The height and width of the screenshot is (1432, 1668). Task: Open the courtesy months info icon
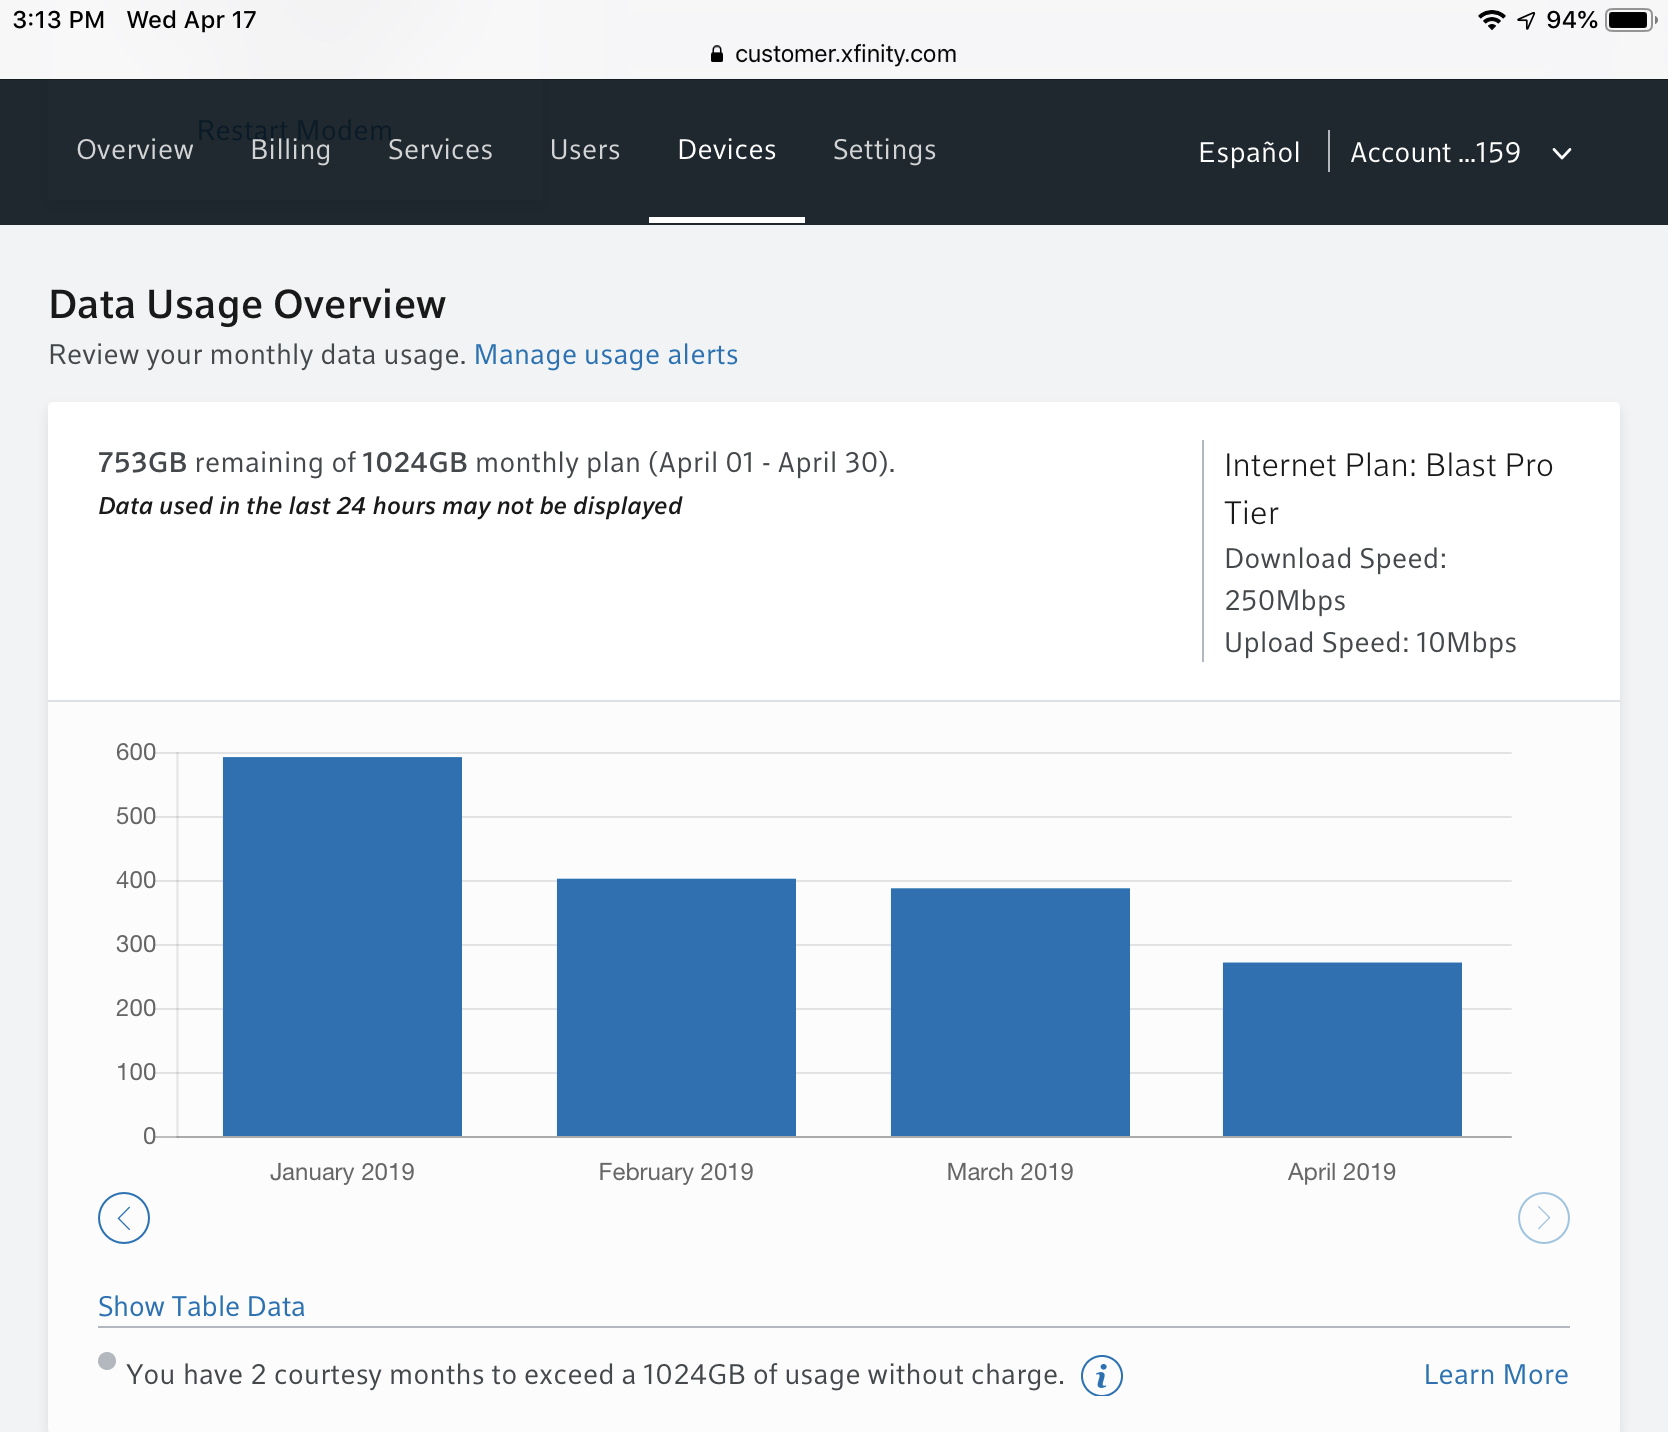click(1102, 1376)
